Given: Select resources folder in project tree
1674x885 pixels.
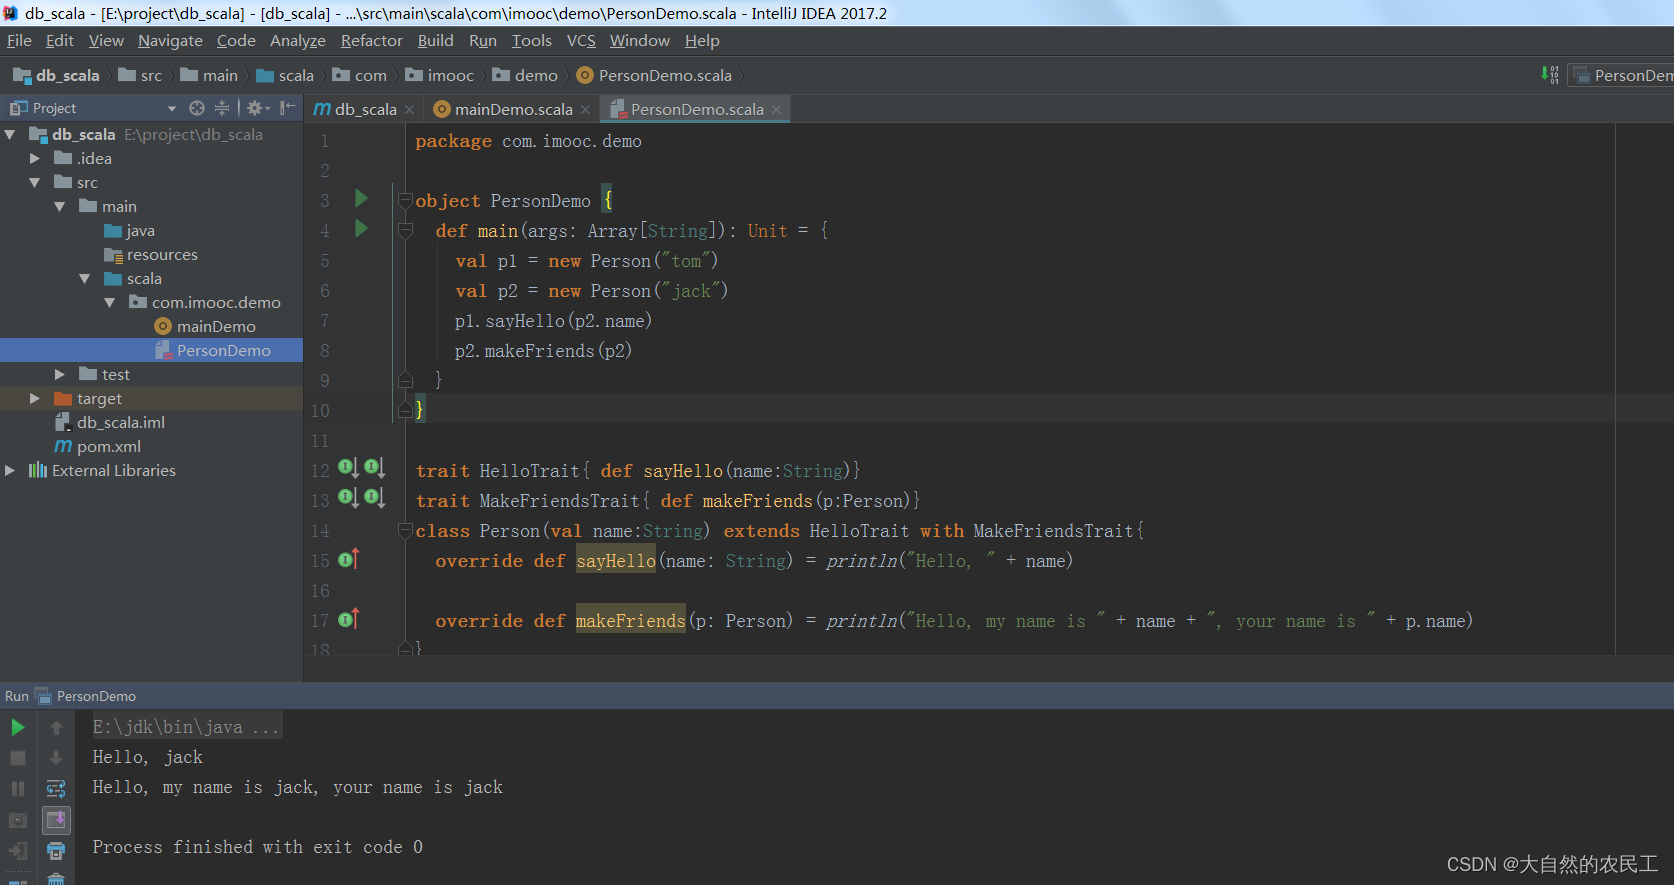Looking at the screenshot, I should coord(151,254).
